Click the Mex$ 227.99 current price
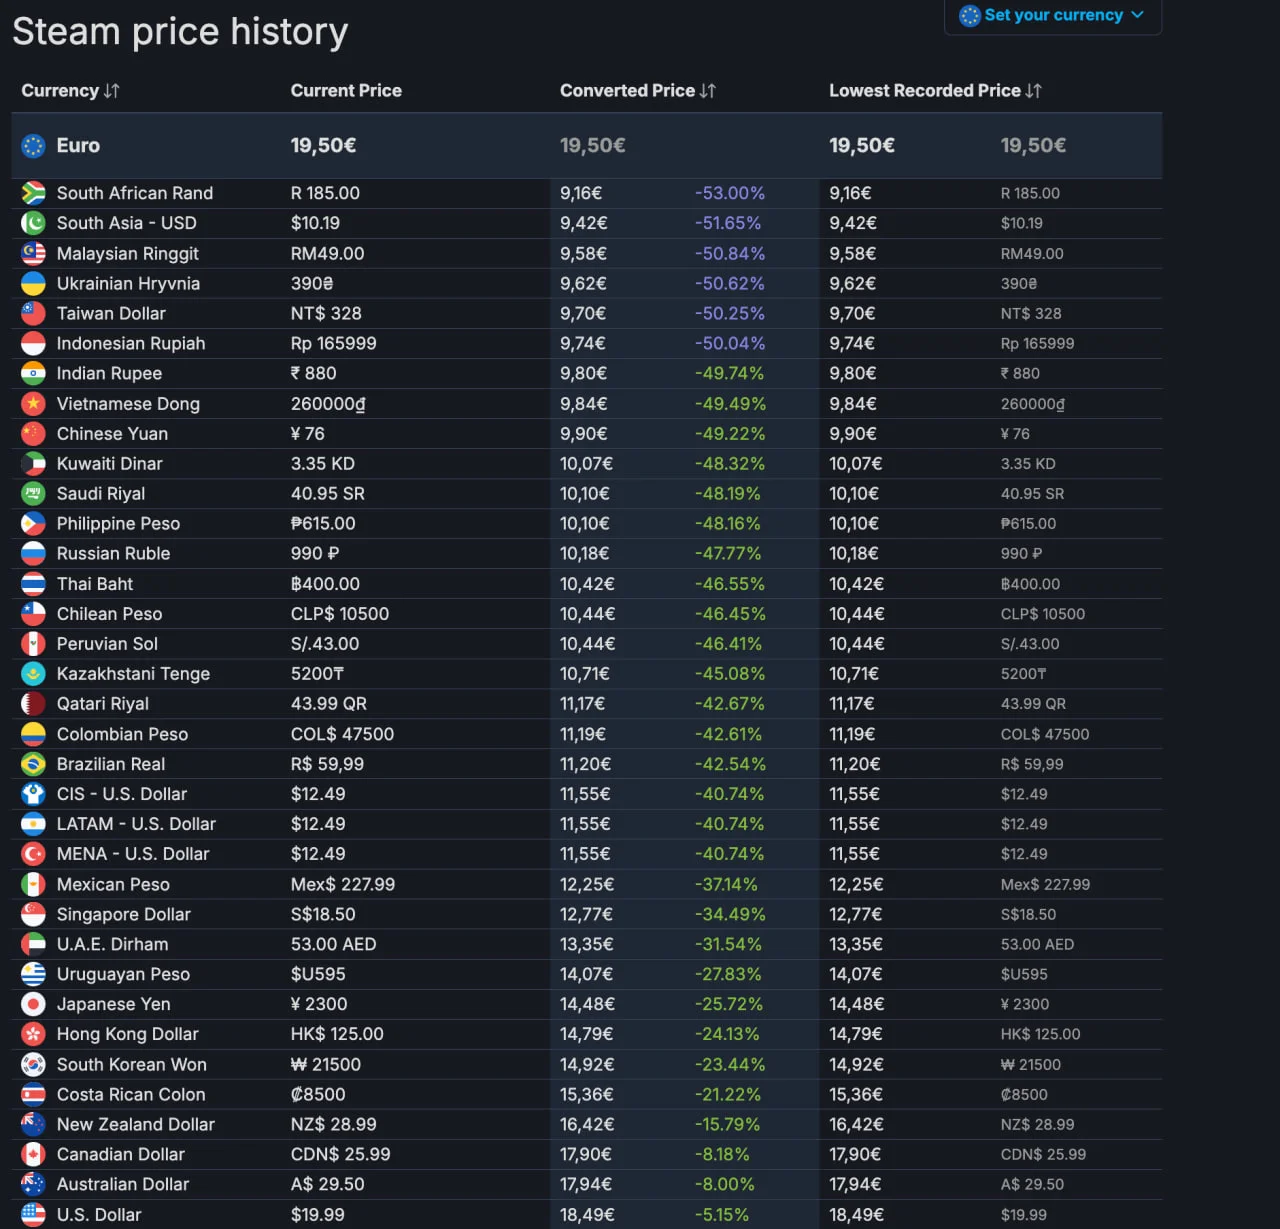 (x=342, y=885)
